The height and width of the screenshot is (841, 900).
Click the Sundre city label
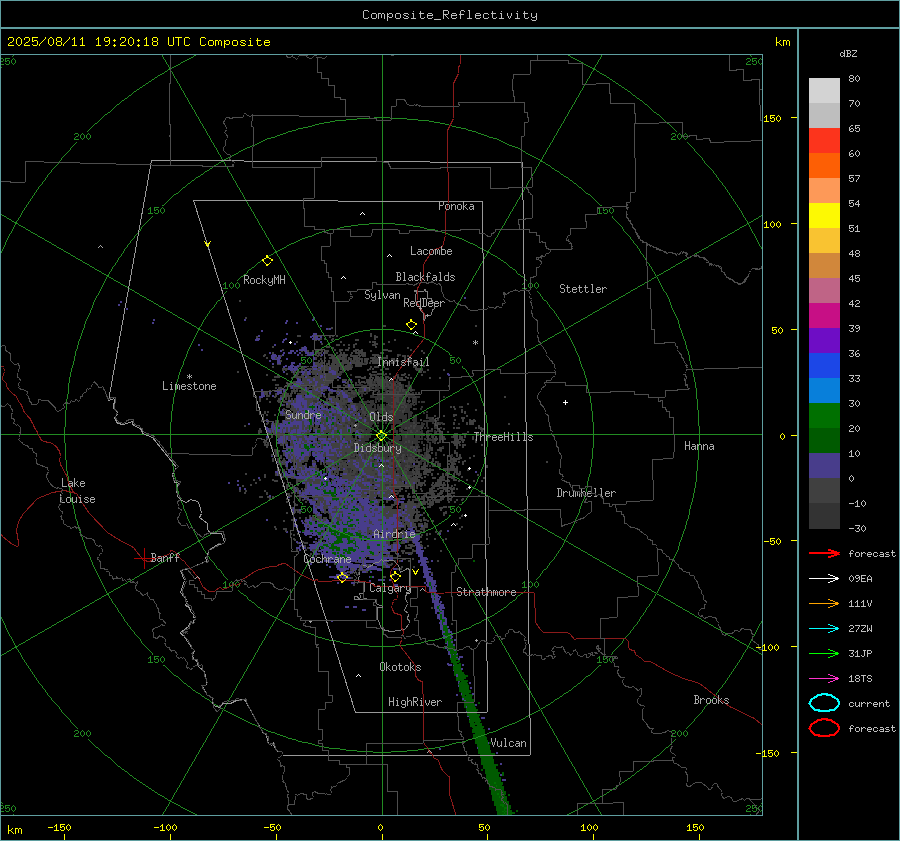(303, 415)
